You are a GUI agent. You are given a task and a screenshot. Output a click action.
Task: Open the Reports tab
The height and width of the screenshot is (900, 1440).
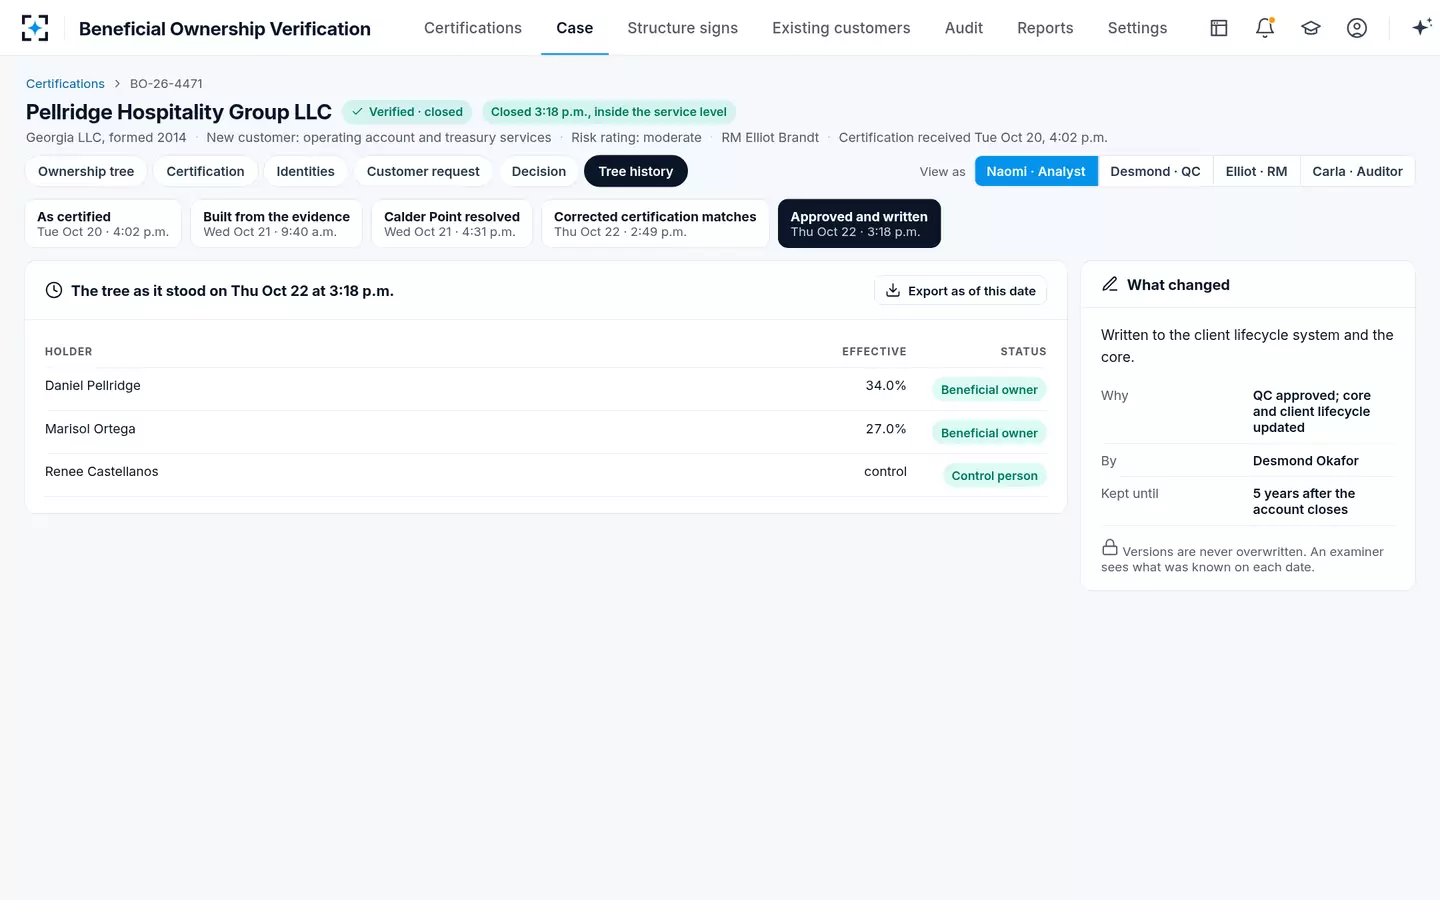1045,28
